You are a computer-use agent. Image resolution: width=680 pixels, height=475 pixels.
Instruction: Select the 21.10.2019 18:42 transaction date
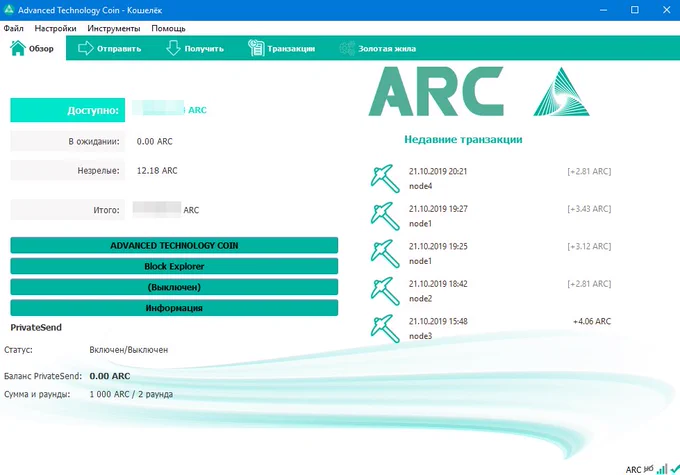click(438, 284)
